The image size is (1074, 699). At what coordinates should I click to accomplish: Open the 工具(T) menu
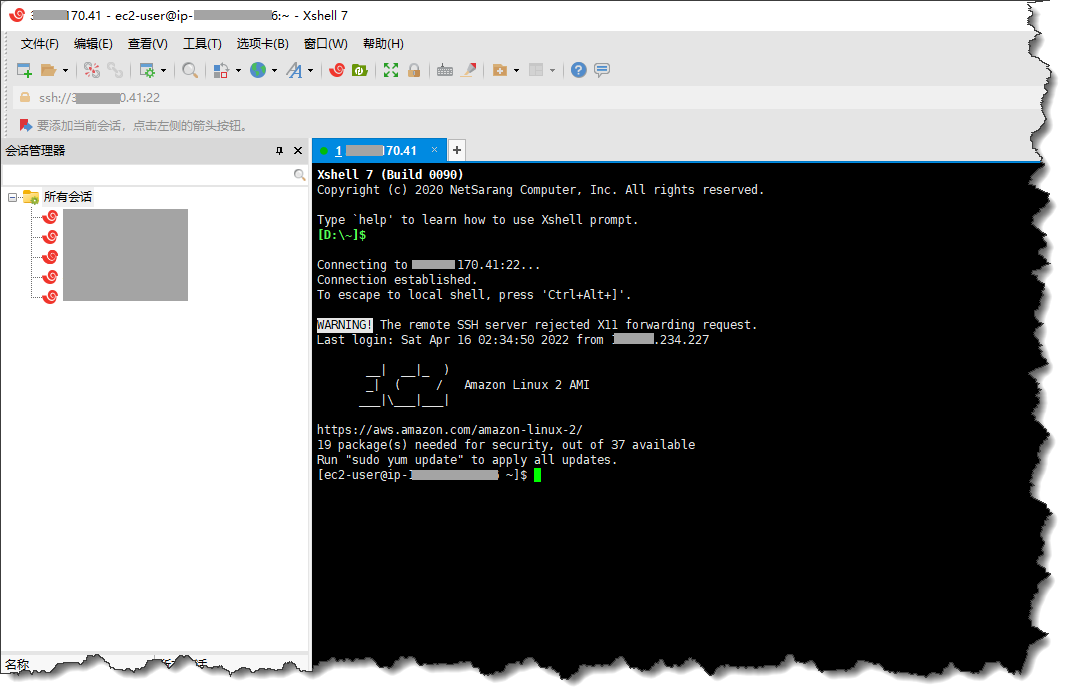202,44
